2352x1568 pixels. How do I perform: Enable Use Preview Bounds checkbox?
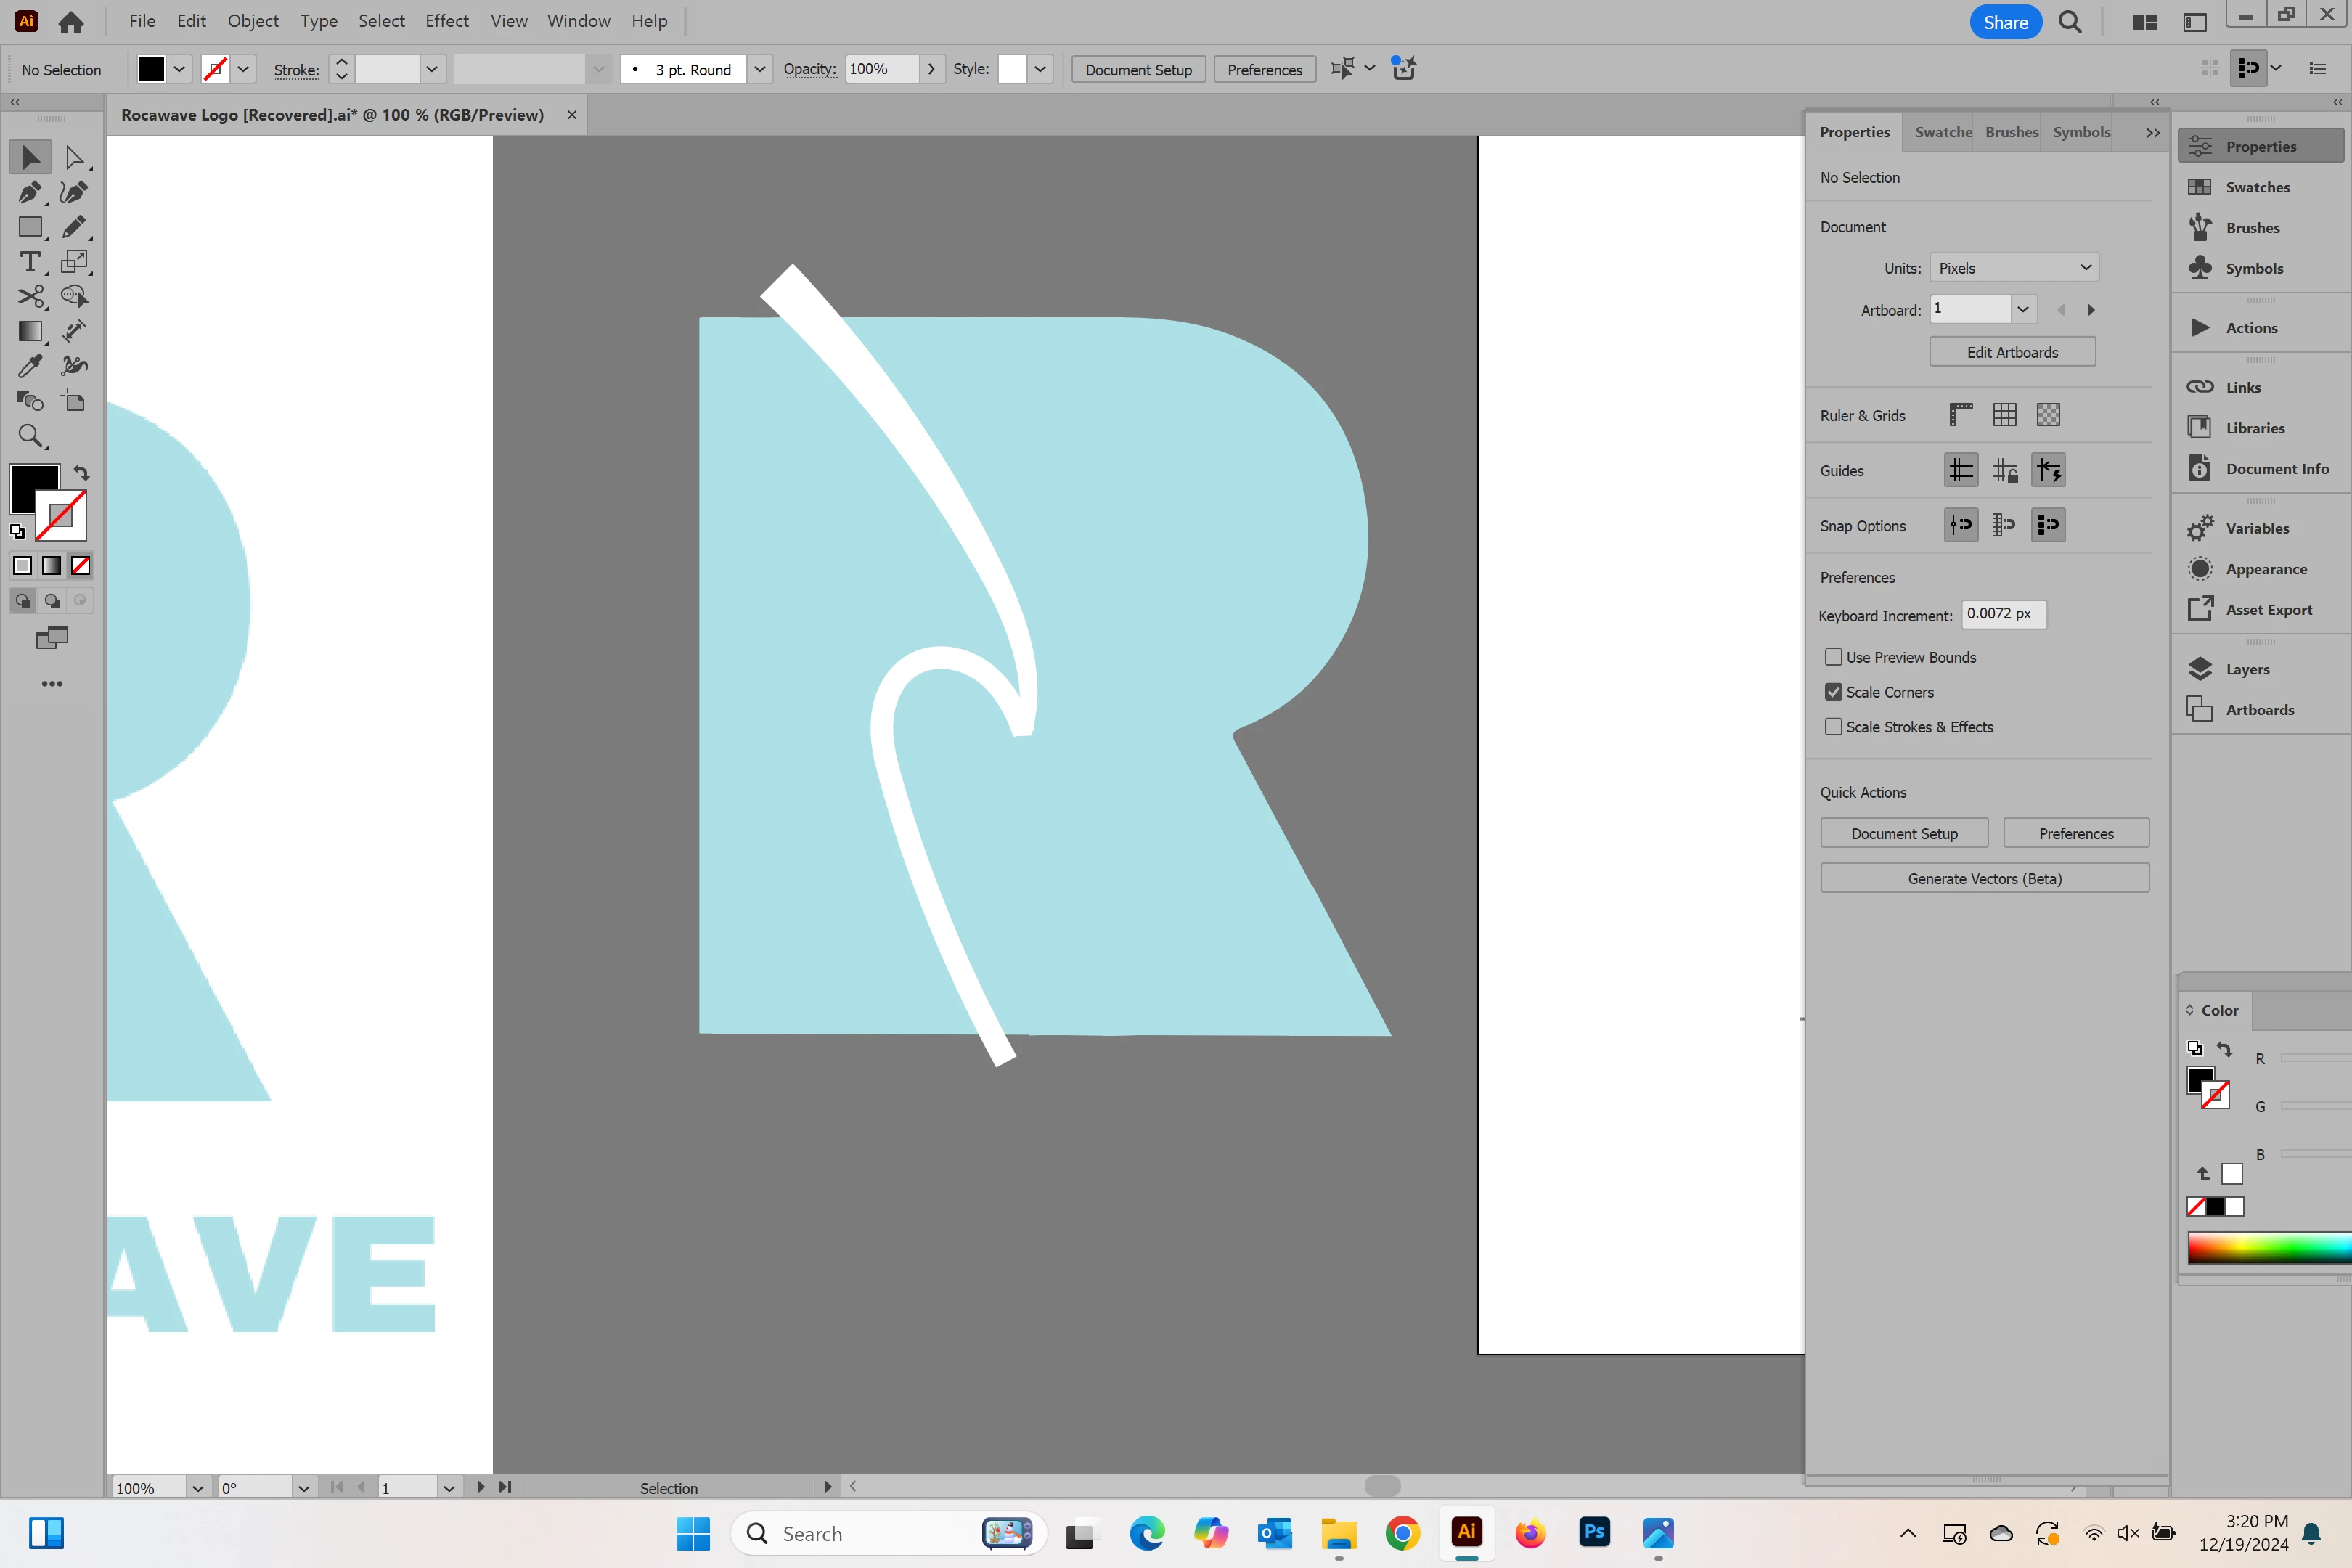1833,657
